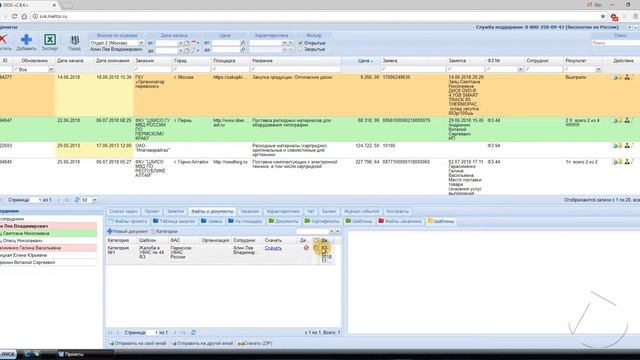Click the Название column filter field

(296, 70)
